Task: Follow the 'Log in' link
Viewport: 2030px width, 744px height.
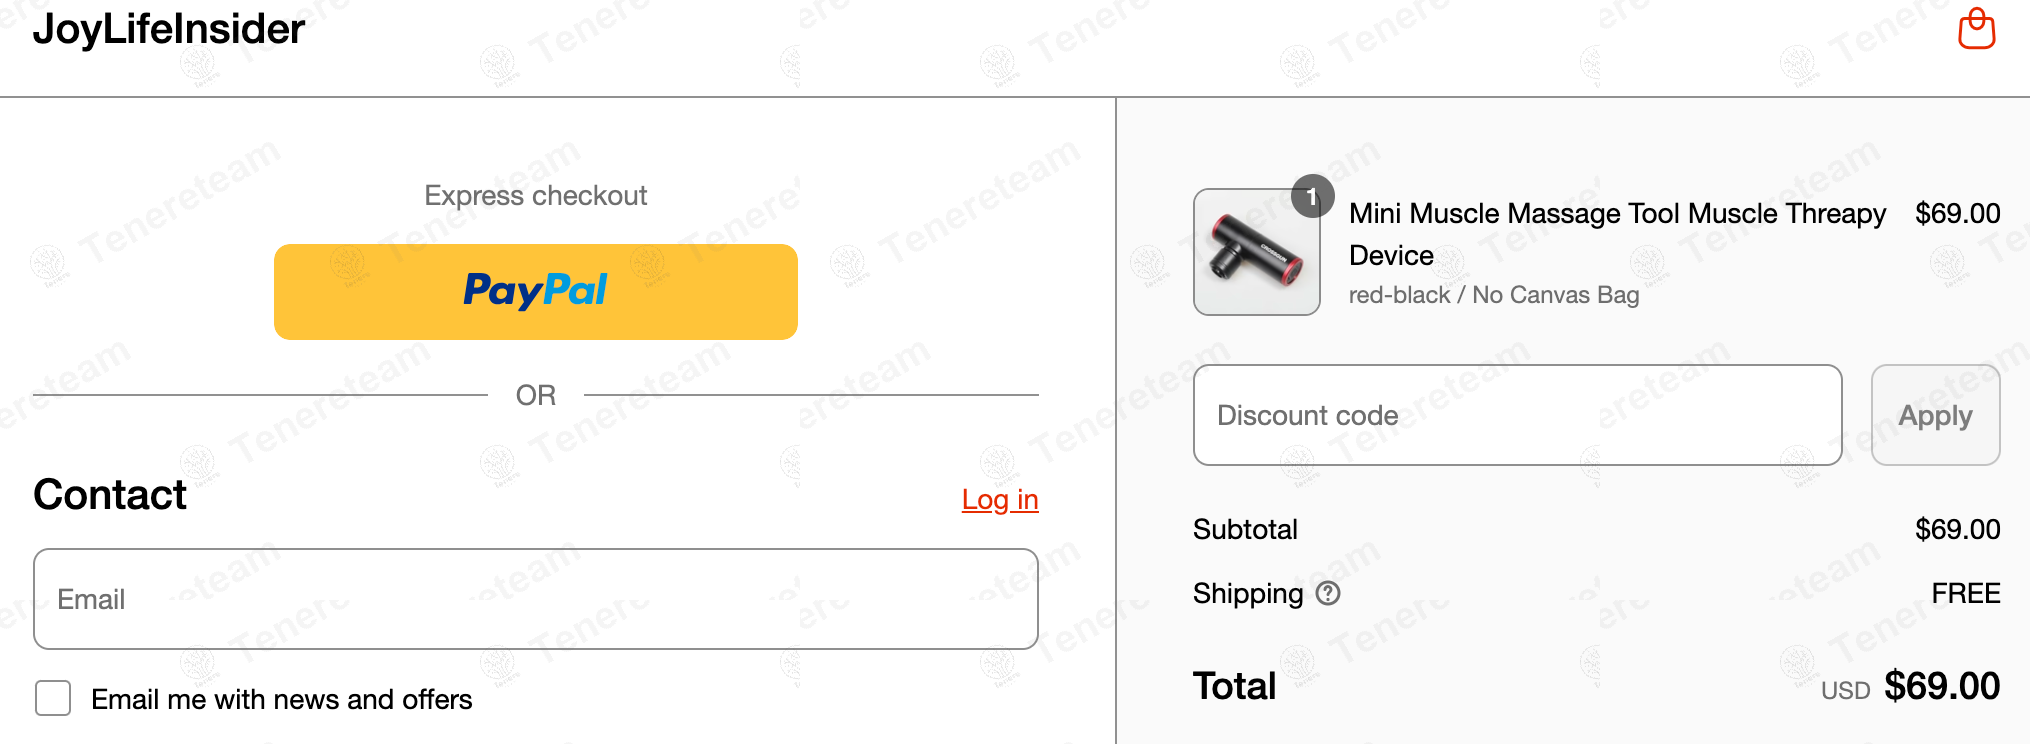Action: click(x=999, y=499)
